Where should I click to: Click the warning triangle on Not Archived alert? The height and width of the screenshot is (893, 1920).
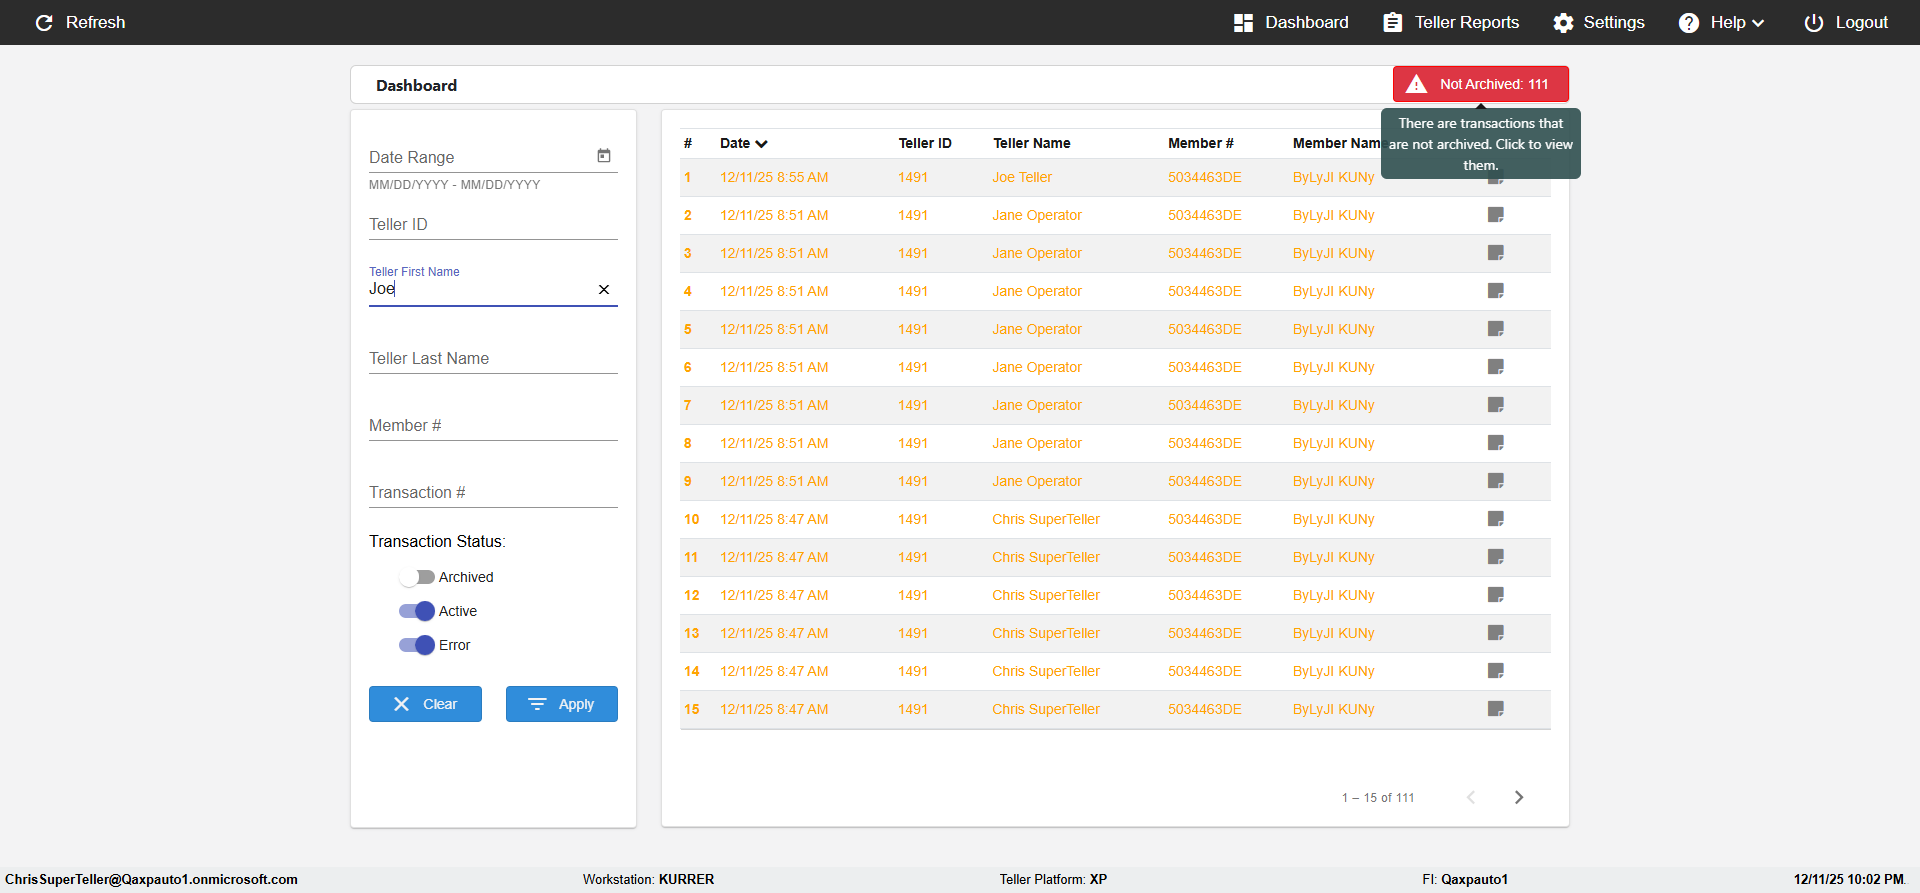[x=1416, y=84]
